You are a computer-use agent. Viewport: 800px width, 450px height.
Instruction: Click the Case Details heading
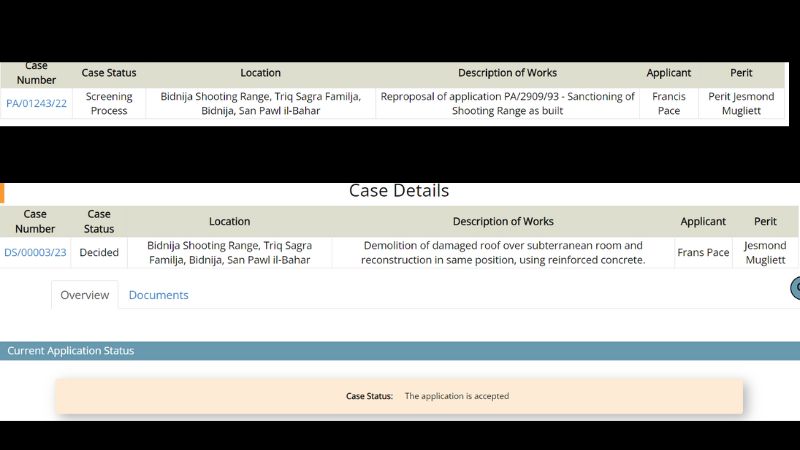[x=399, y=191]
